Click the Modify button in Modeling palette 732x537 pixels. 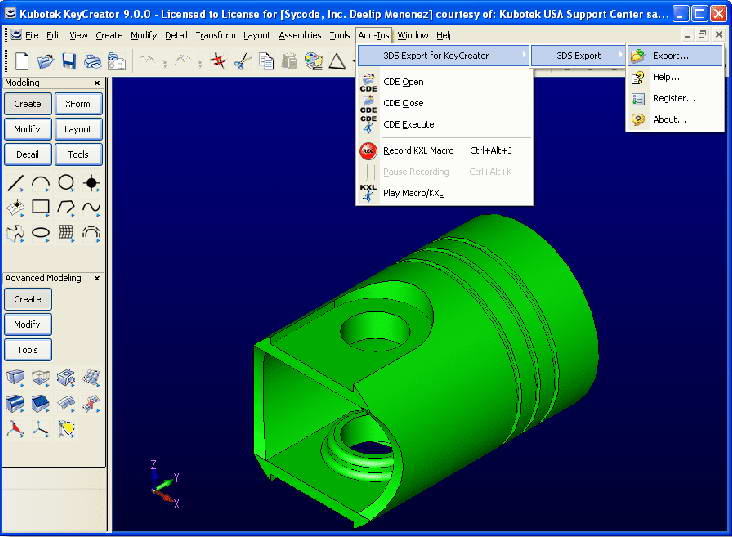28,129
